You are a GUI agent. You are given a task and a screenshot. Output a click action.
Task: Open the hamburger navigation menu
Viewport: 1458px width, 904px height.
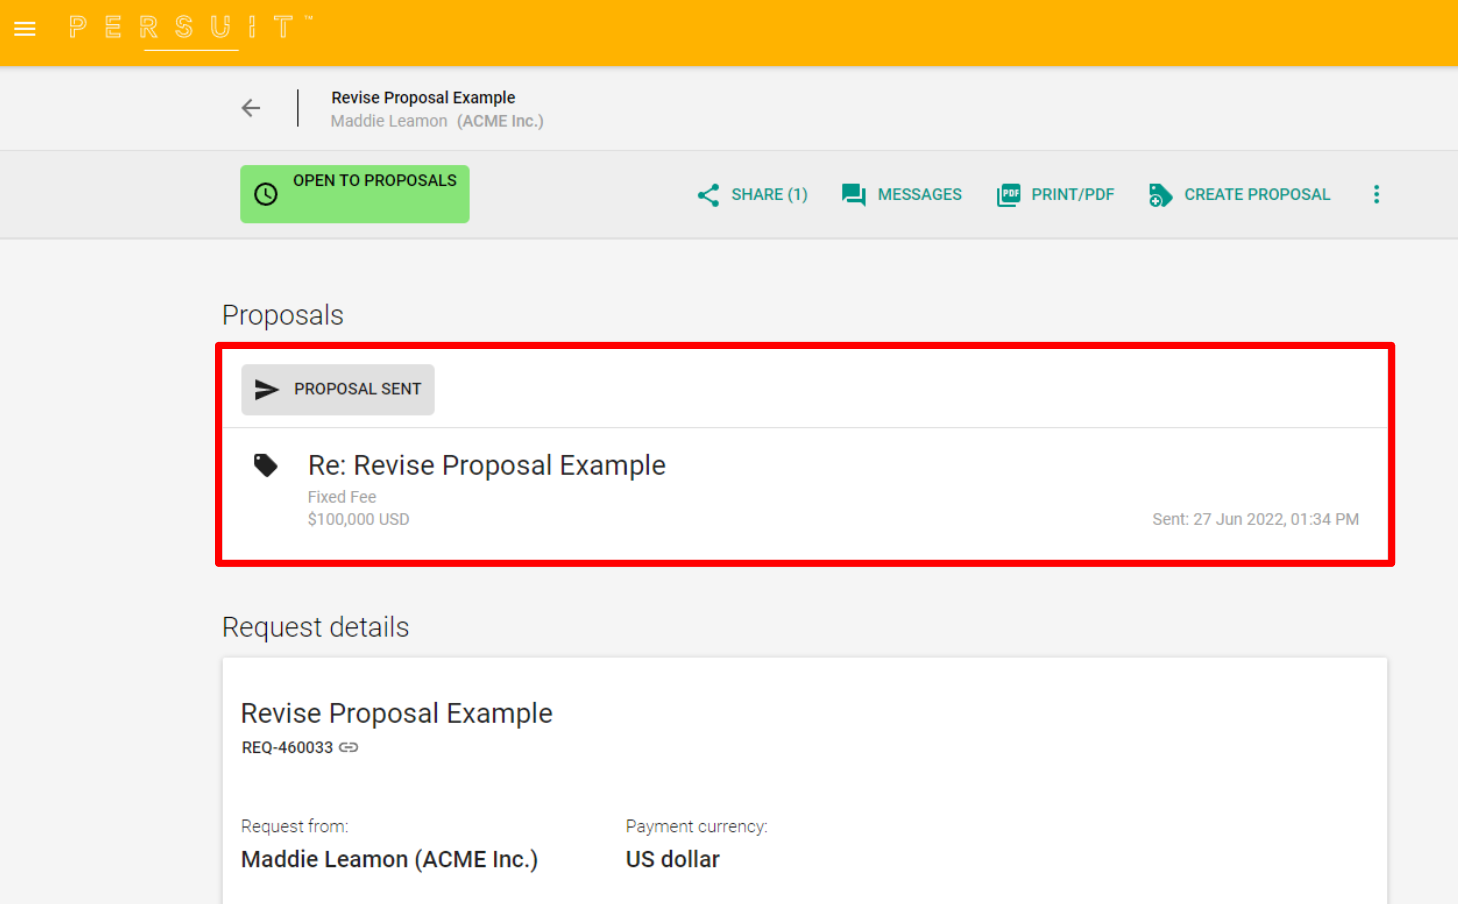tap(25, 29)
